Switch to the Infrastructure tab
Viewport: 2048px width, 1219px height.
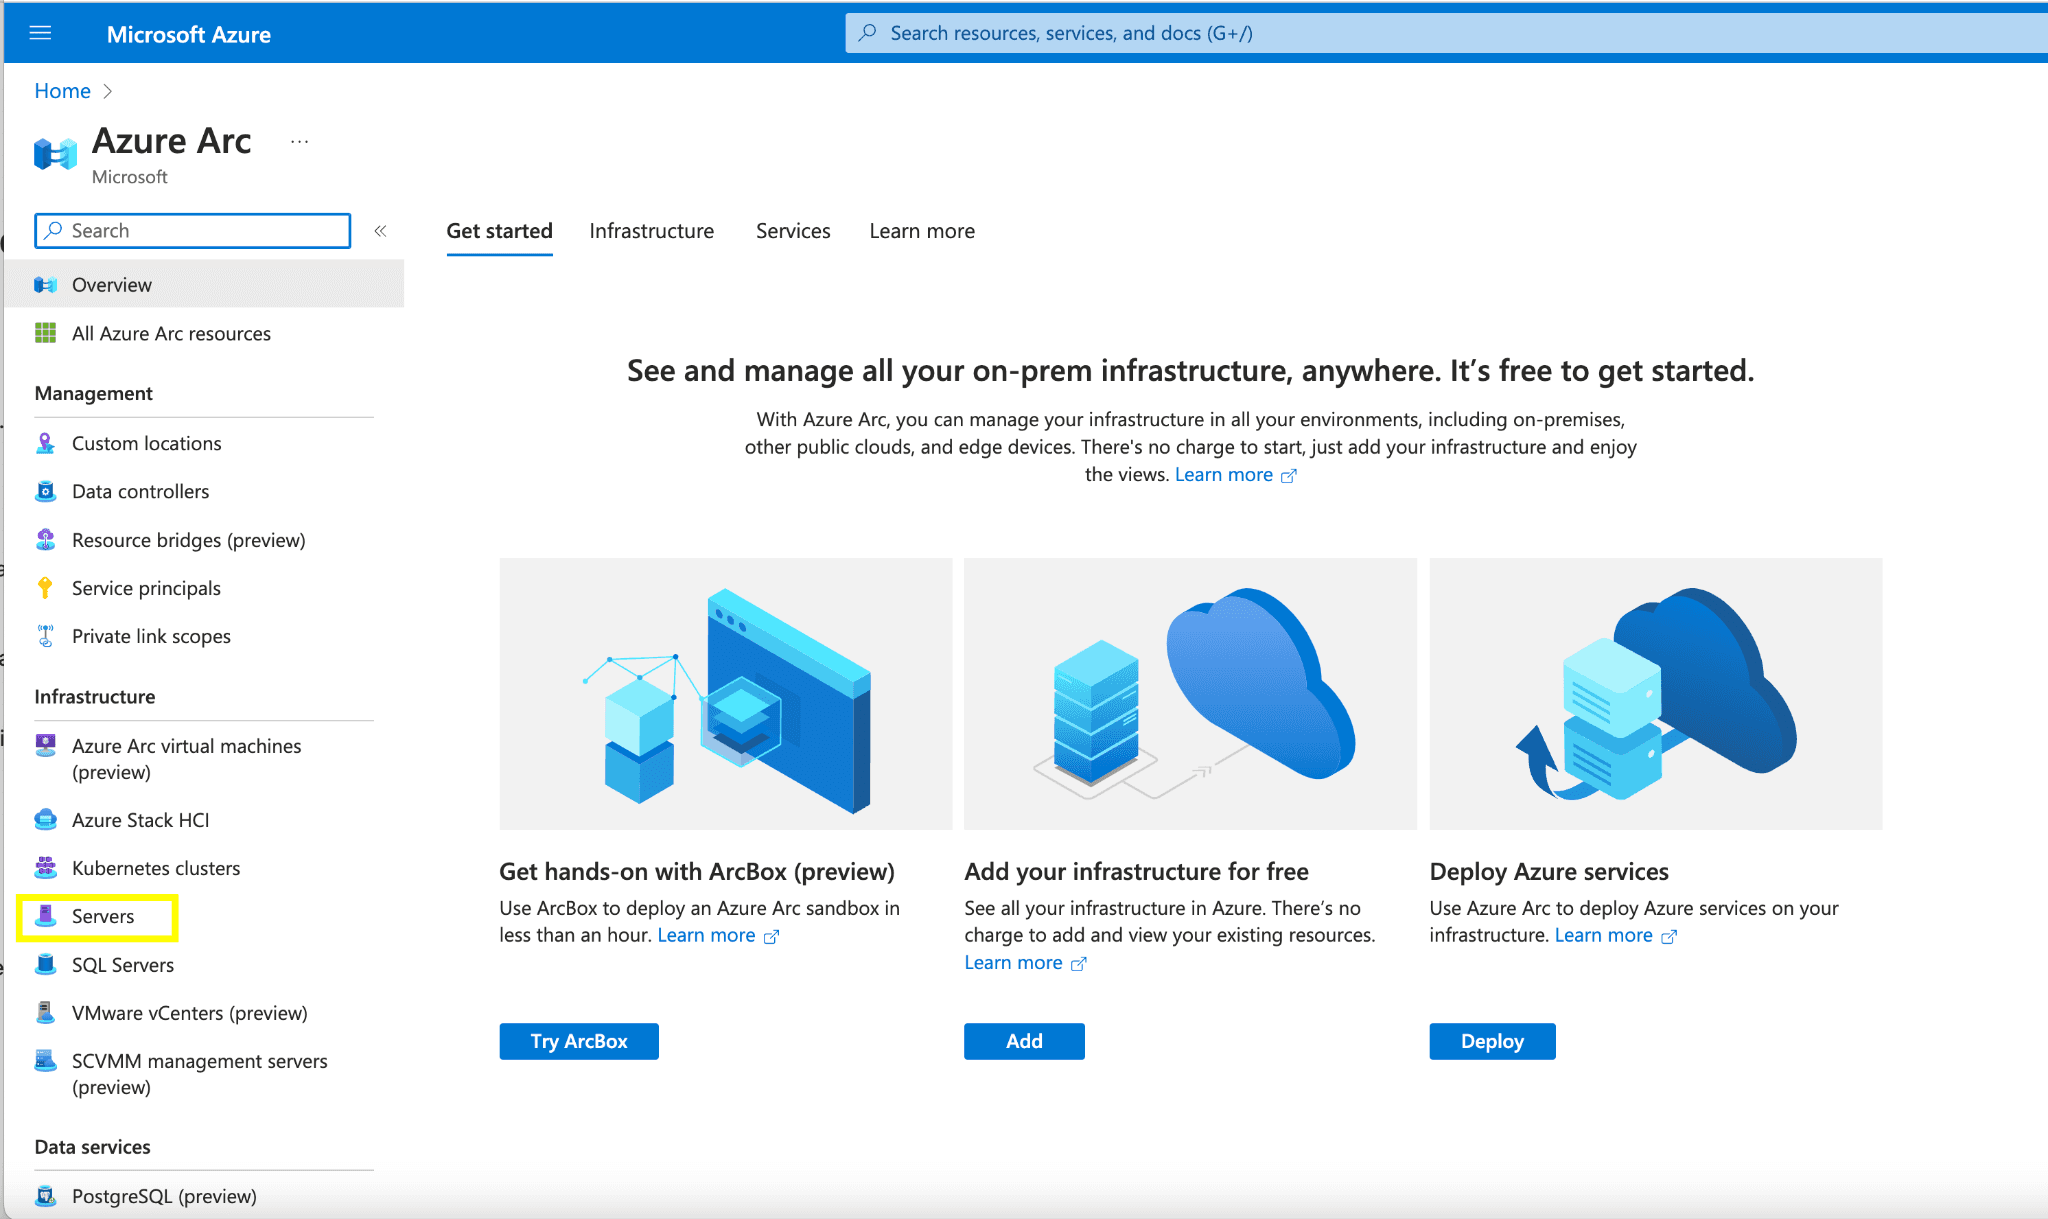(x=651, y=231)
